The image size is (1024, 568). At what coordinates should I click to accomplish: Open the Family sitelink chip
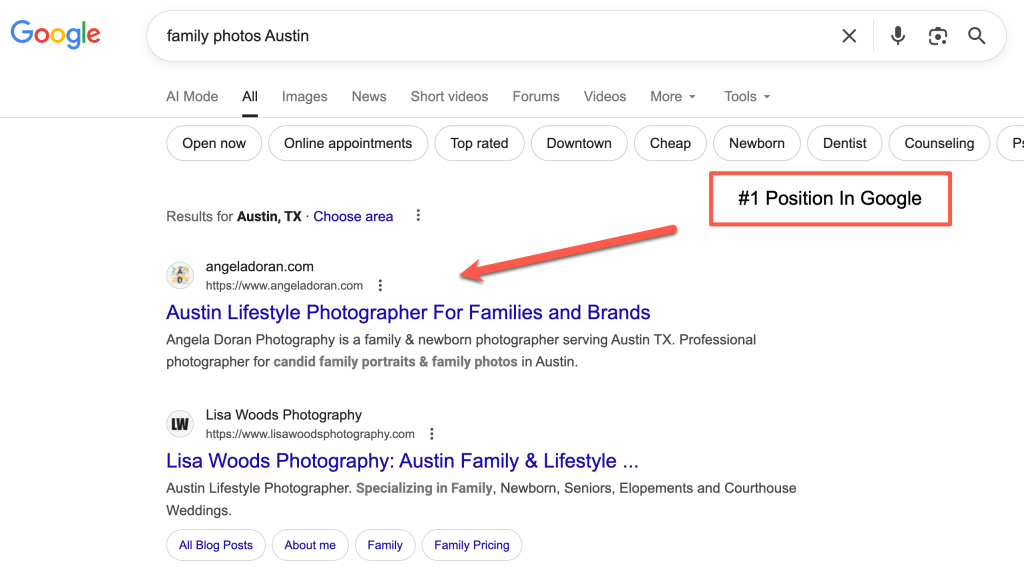tap(385, 545)
